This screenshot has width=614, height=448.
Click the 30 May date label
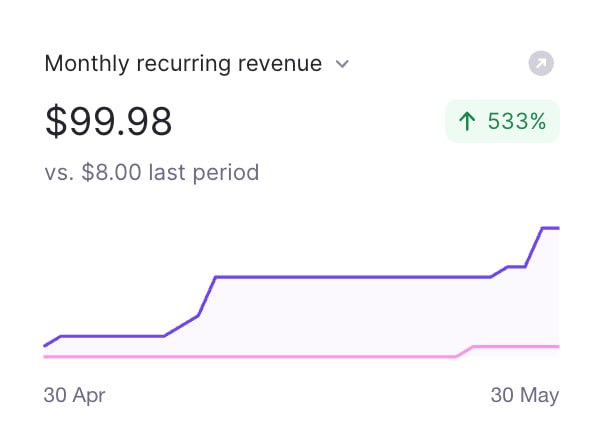pos(525,395)
